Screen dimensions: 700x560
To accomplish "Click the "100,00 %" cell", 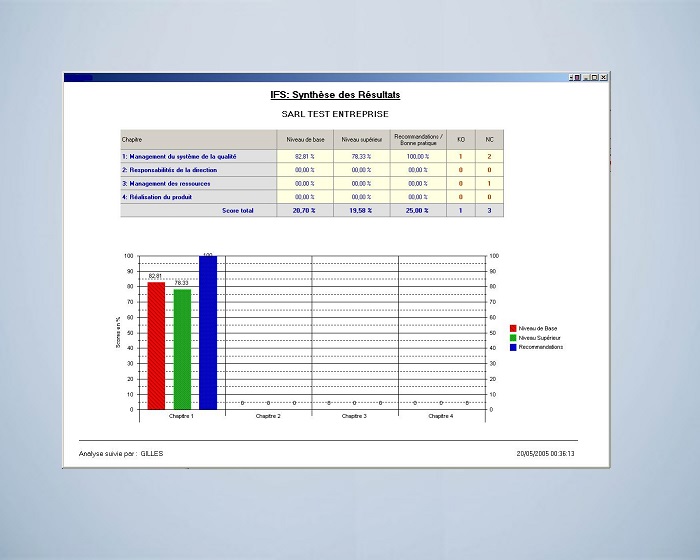I will click(418, 156).
